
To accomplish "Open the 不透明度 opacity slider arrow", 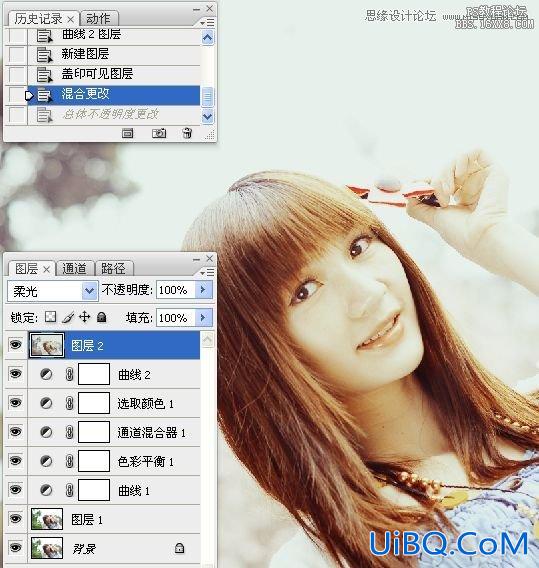I will click(204, 289).
